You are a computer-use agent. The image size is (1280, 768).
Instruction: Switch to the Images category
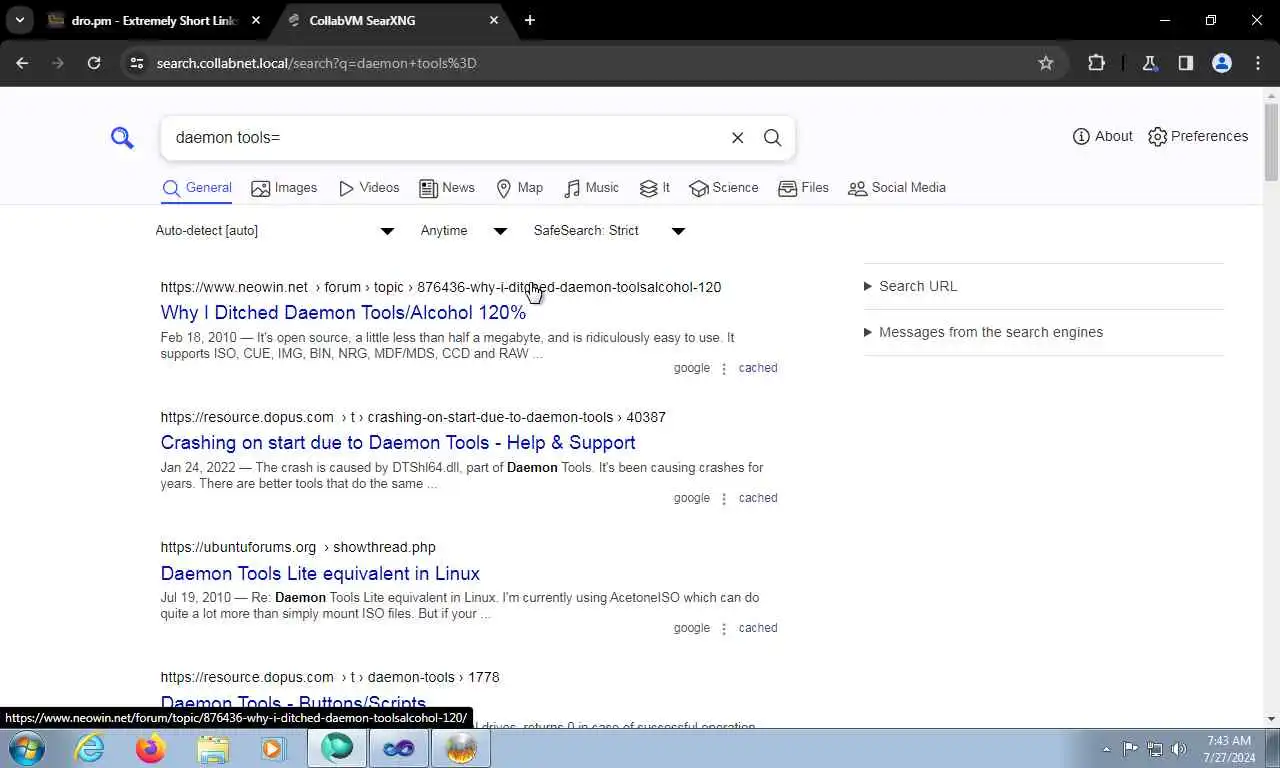tap(284, 188)
